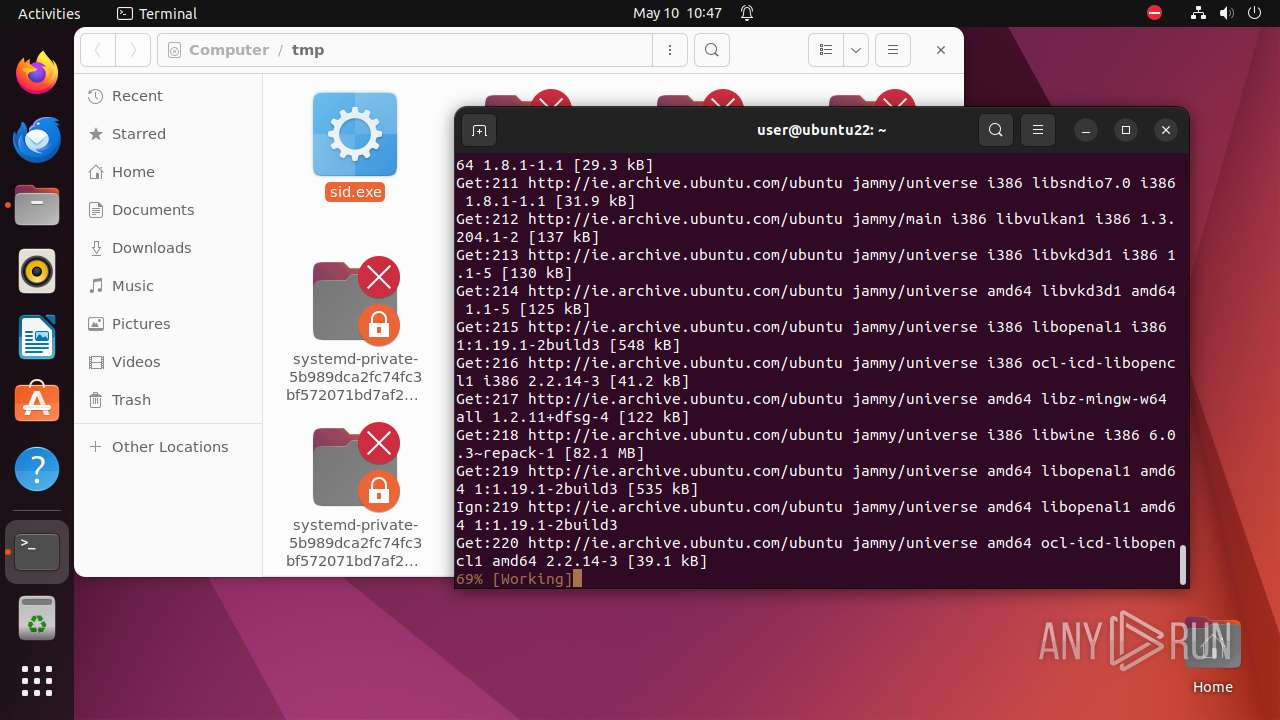Select the lower systemd-private locked folder

click(x=355, y=497)
